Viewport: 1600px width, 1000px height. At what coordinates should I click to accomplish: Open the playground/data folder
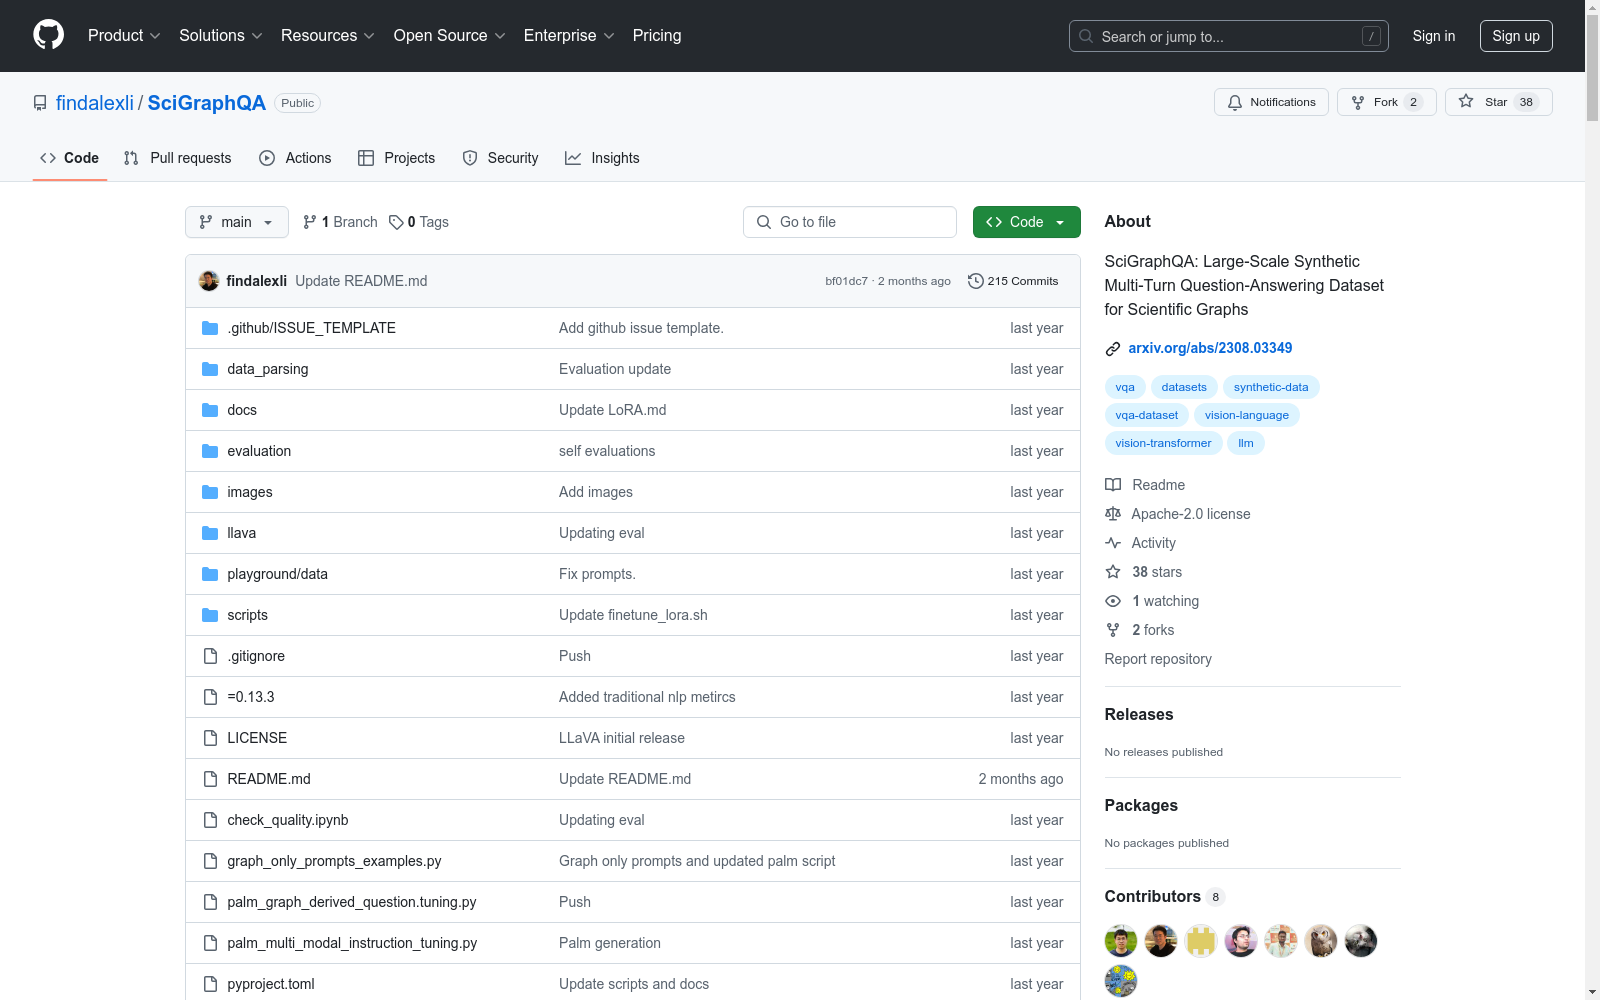coord(277,574)
